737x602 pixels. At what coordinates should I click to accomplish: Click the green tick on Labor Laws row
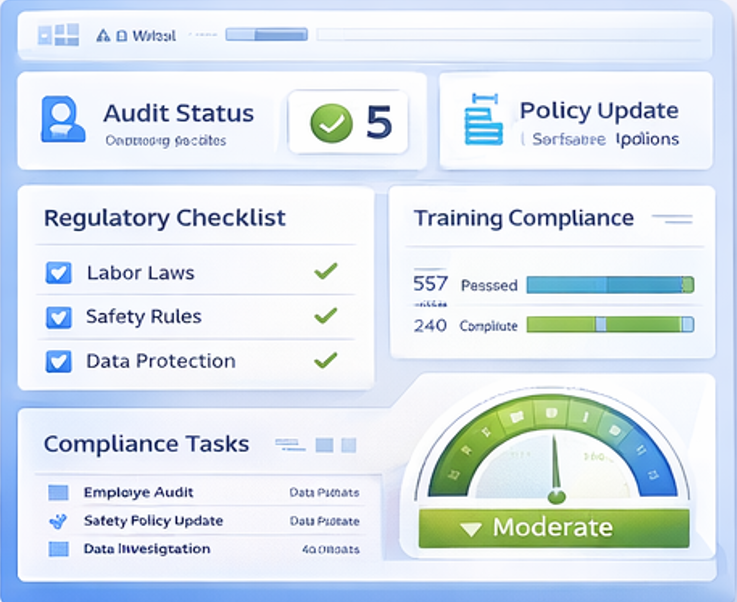coord(326,271)
